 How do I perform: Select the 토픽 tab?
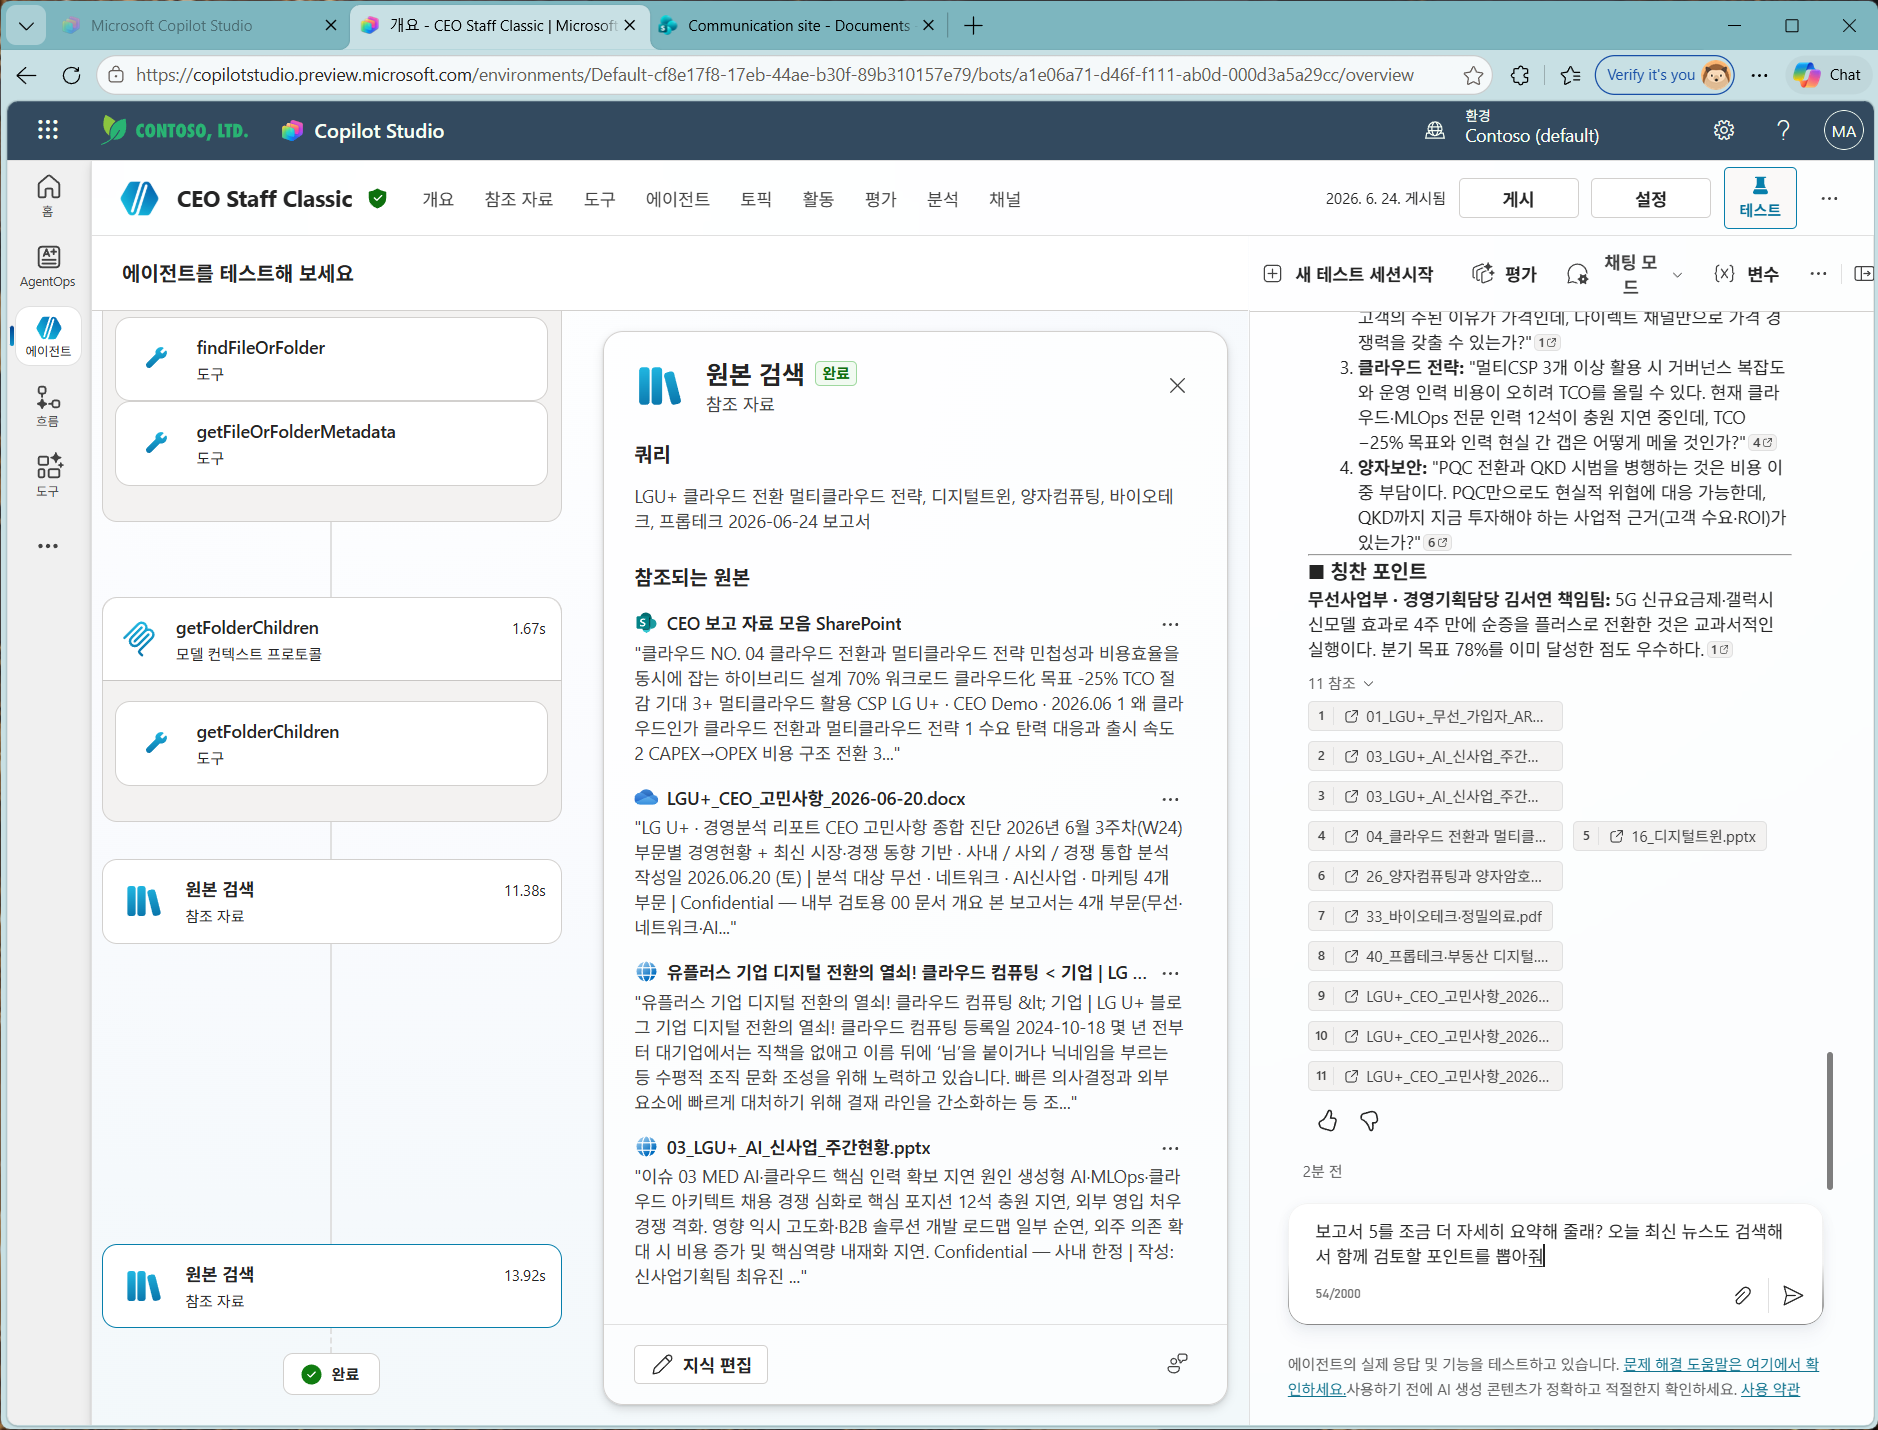point(756,199)
